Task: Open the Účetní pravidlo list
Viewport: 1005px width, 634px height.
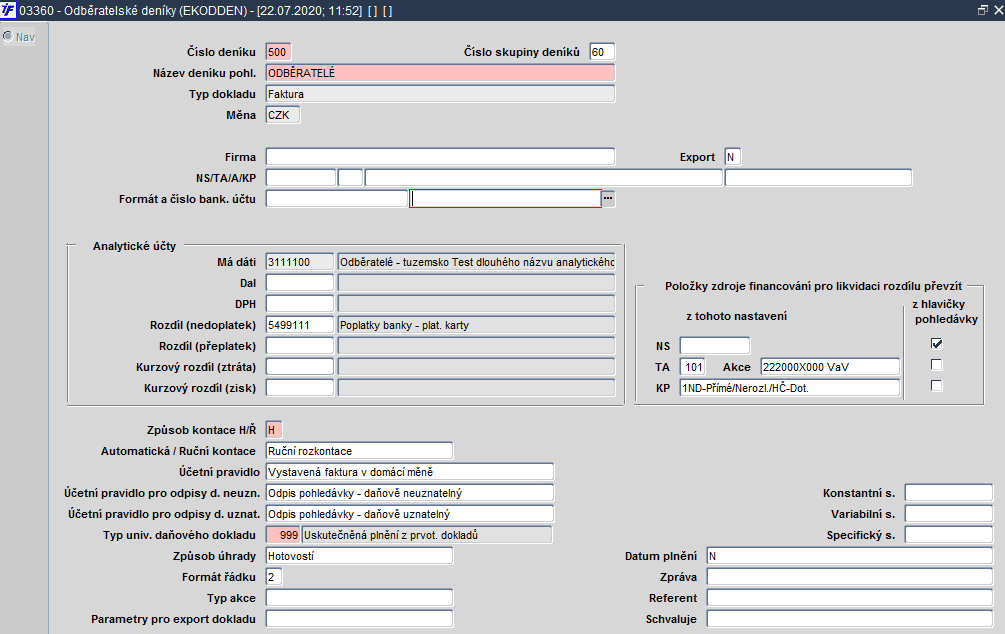Action: (x=410, y=472)
